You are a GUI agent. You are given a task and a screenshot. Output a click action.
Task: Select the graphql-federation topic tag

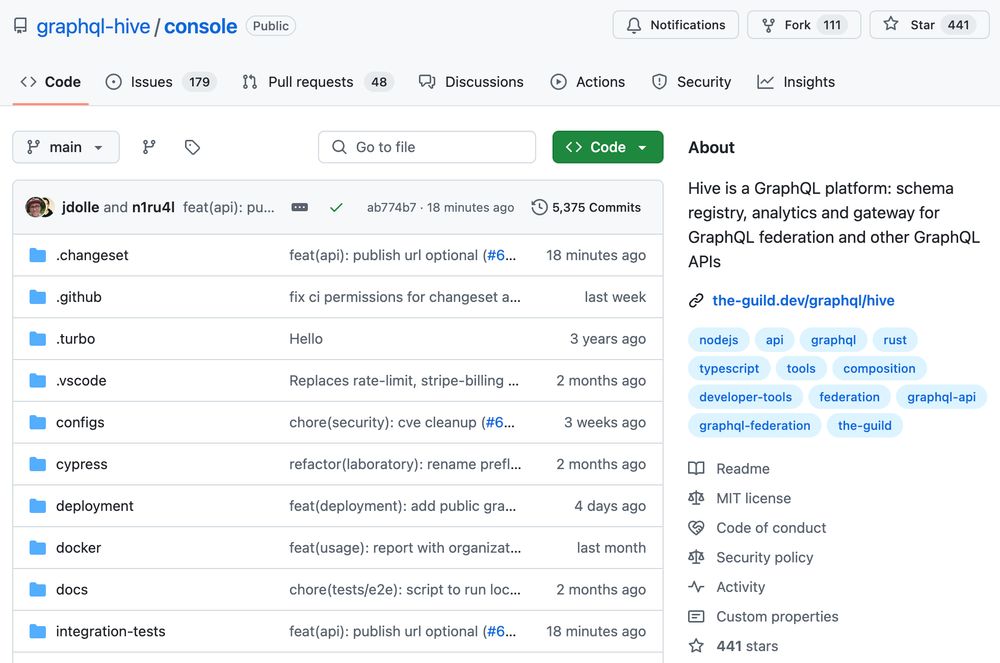pos(754,426)
